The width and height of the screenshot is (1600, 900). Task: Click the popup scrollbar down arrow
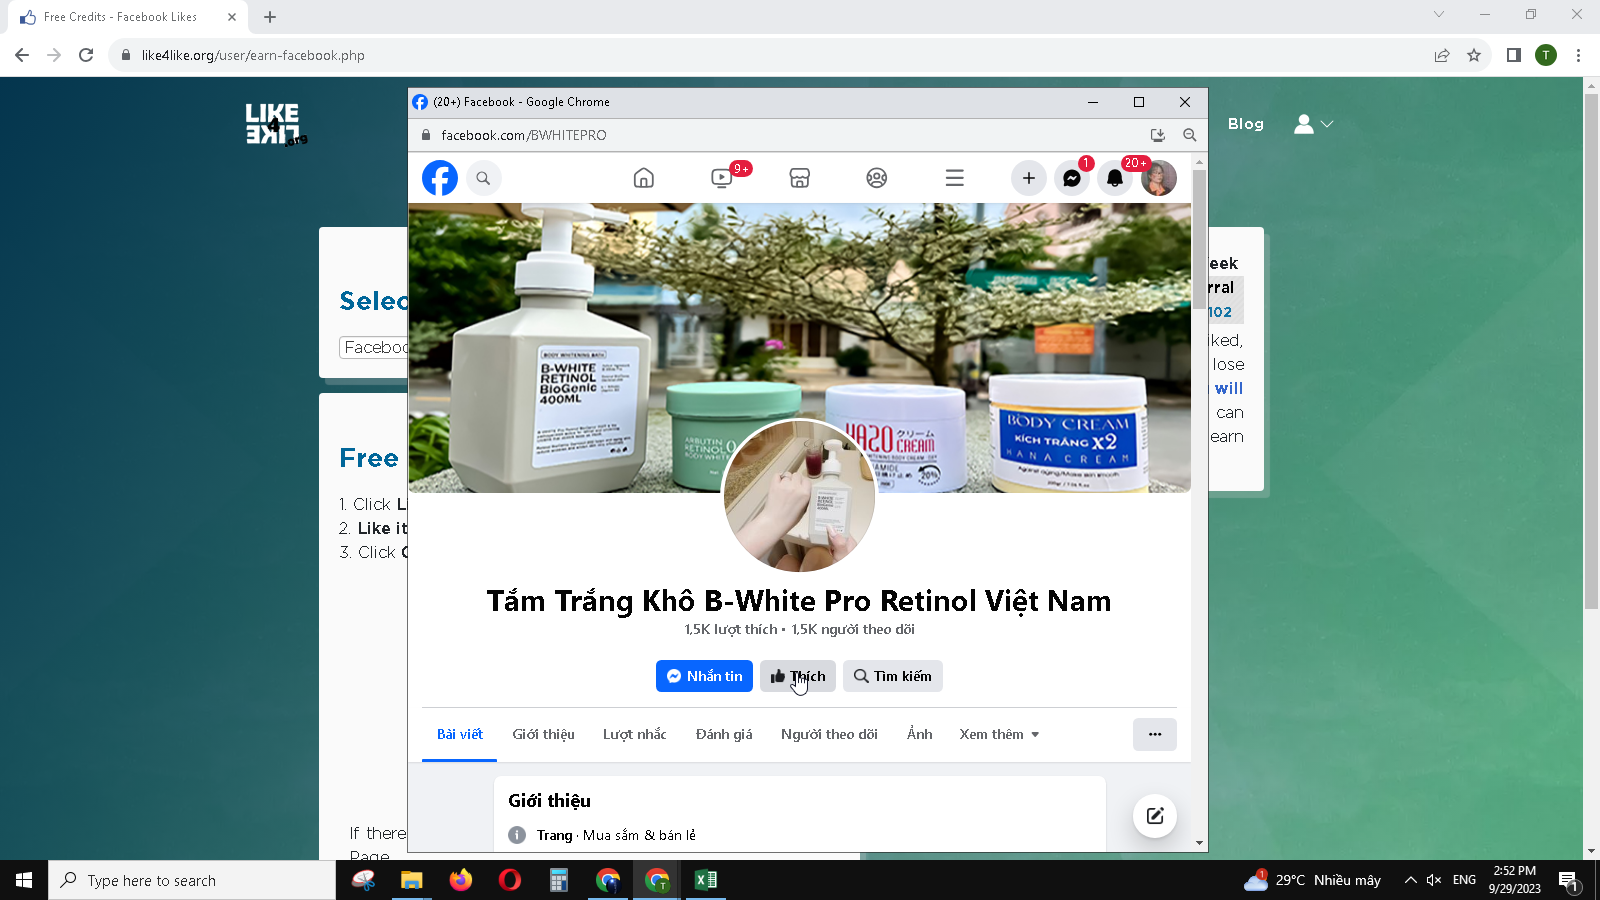tap(1199, 843)
